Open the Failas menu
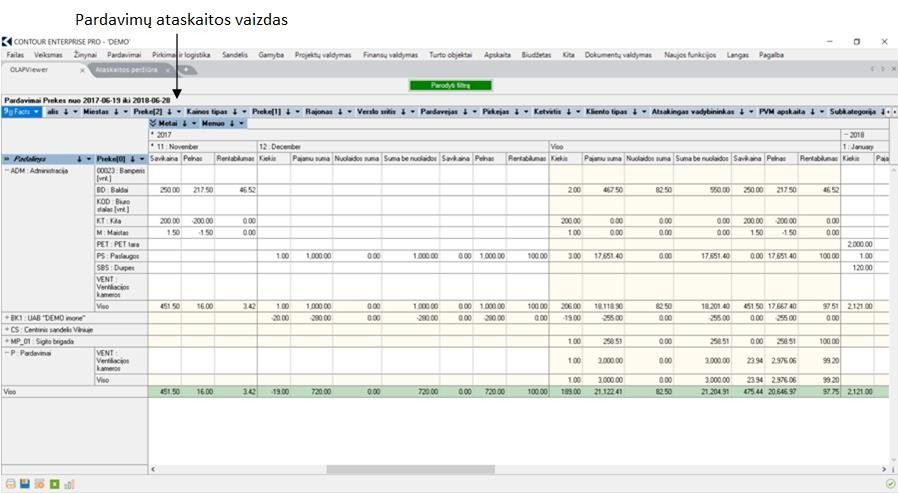The image size is (898, 494). pyautogui.click(x=15, y=55)
